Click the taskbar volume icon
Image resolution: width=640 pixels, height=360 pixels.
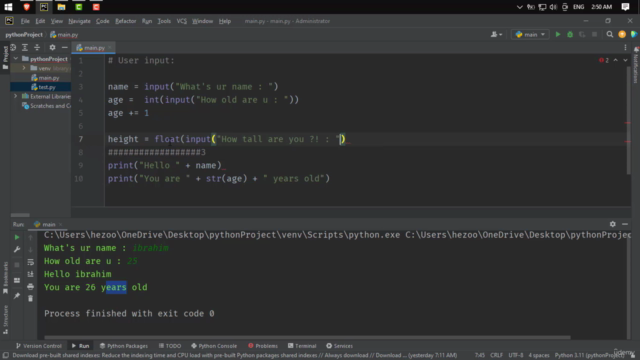[x=553, y=7]
